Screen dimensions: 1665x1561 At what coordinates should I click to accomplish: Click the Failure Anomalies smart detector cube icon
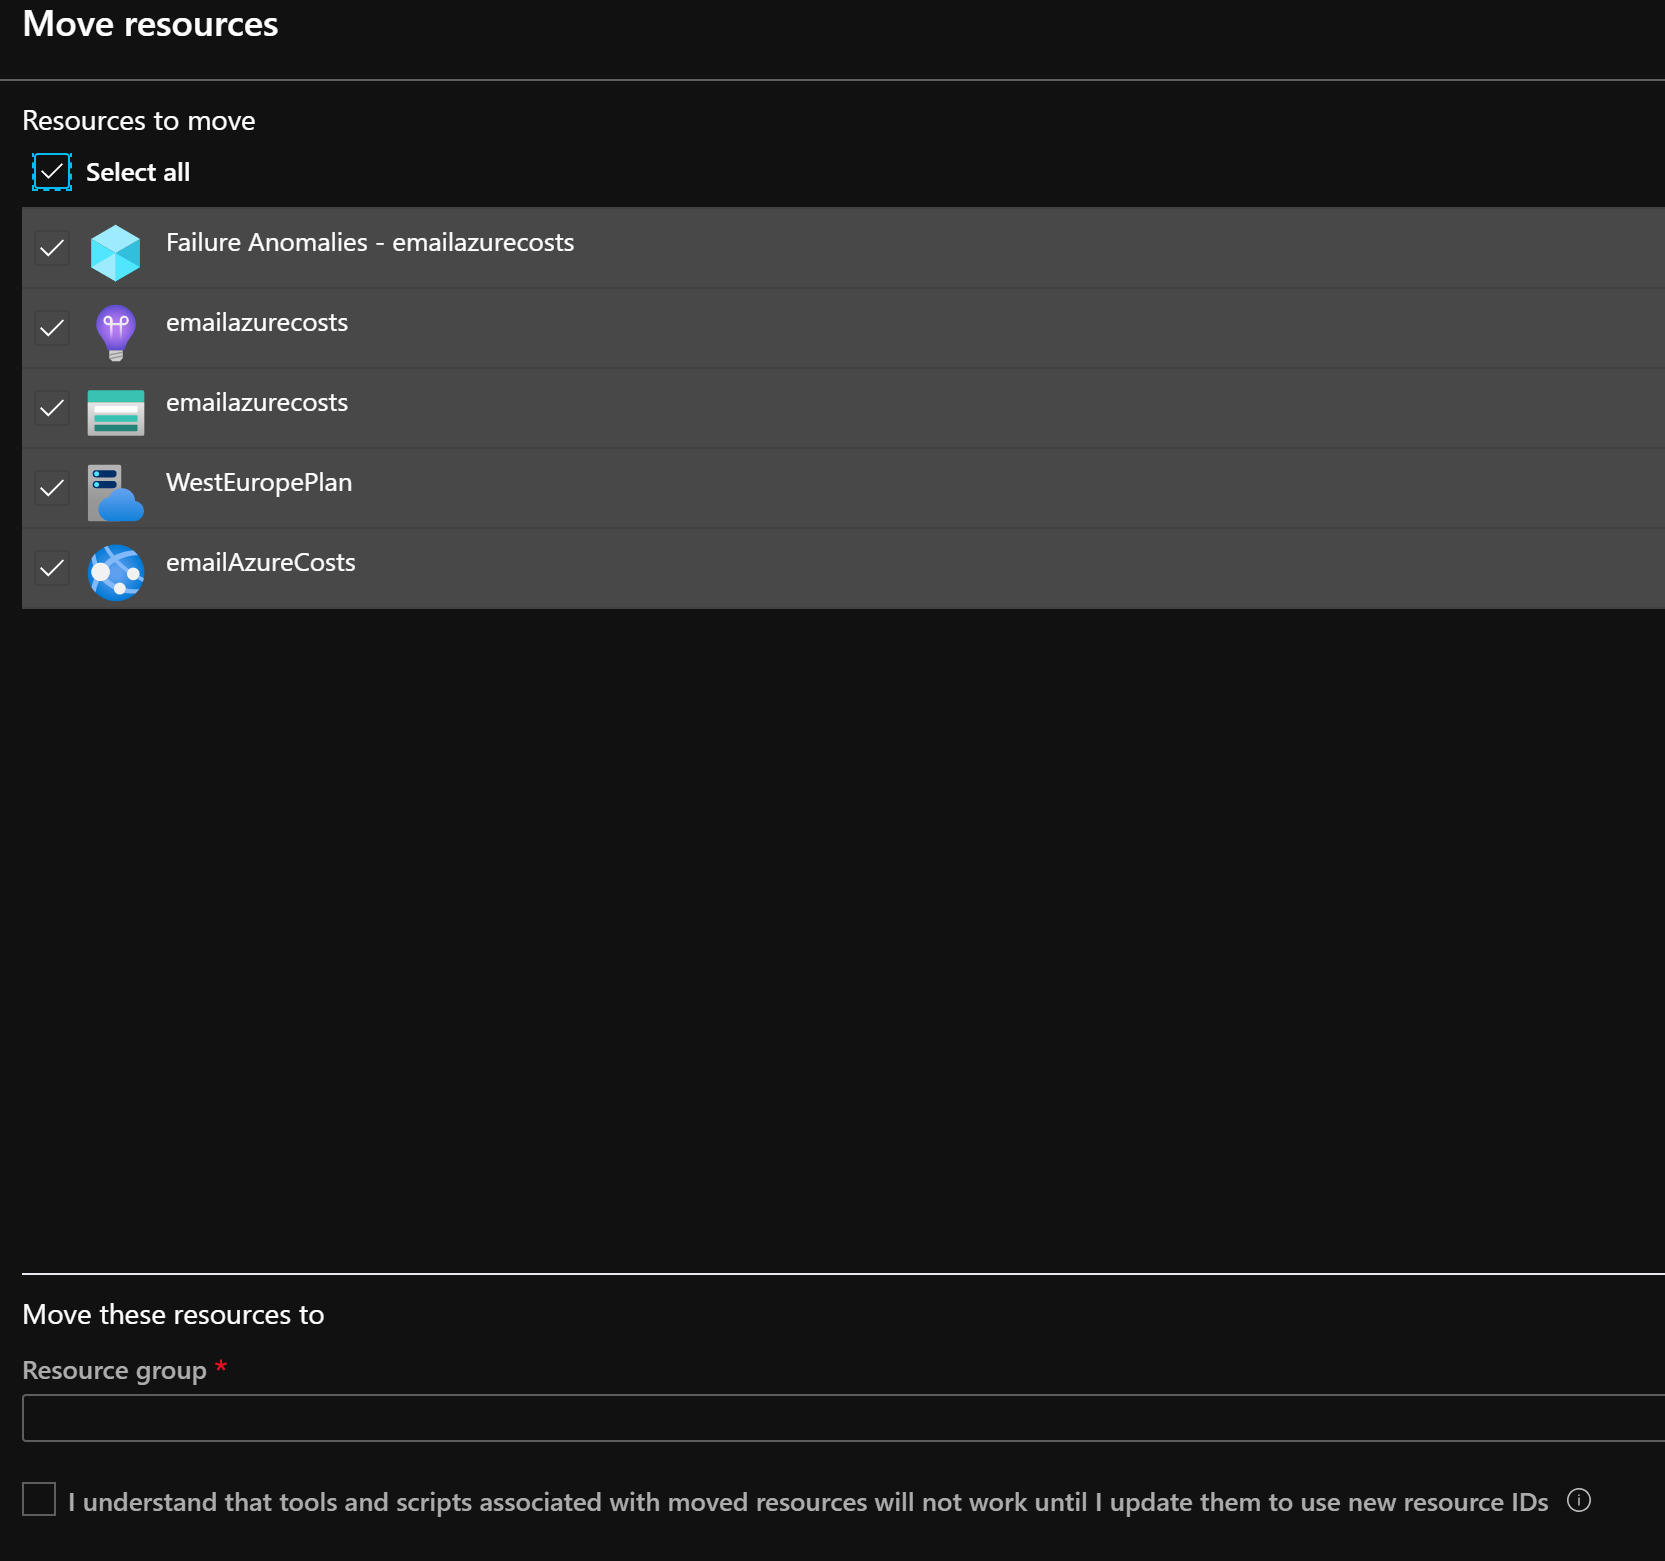click(115, 252)
